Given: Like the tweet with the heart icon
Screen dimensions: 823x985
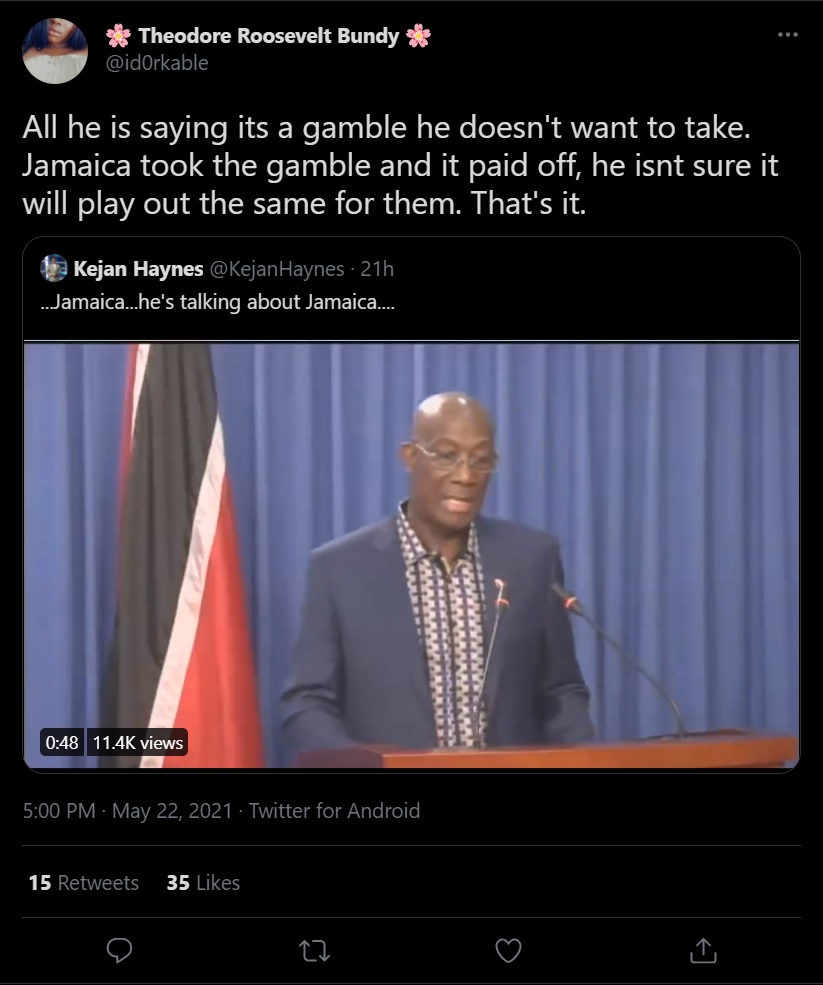Looking at the screenshot, I should pyautogui.click(x=508, y=950).
